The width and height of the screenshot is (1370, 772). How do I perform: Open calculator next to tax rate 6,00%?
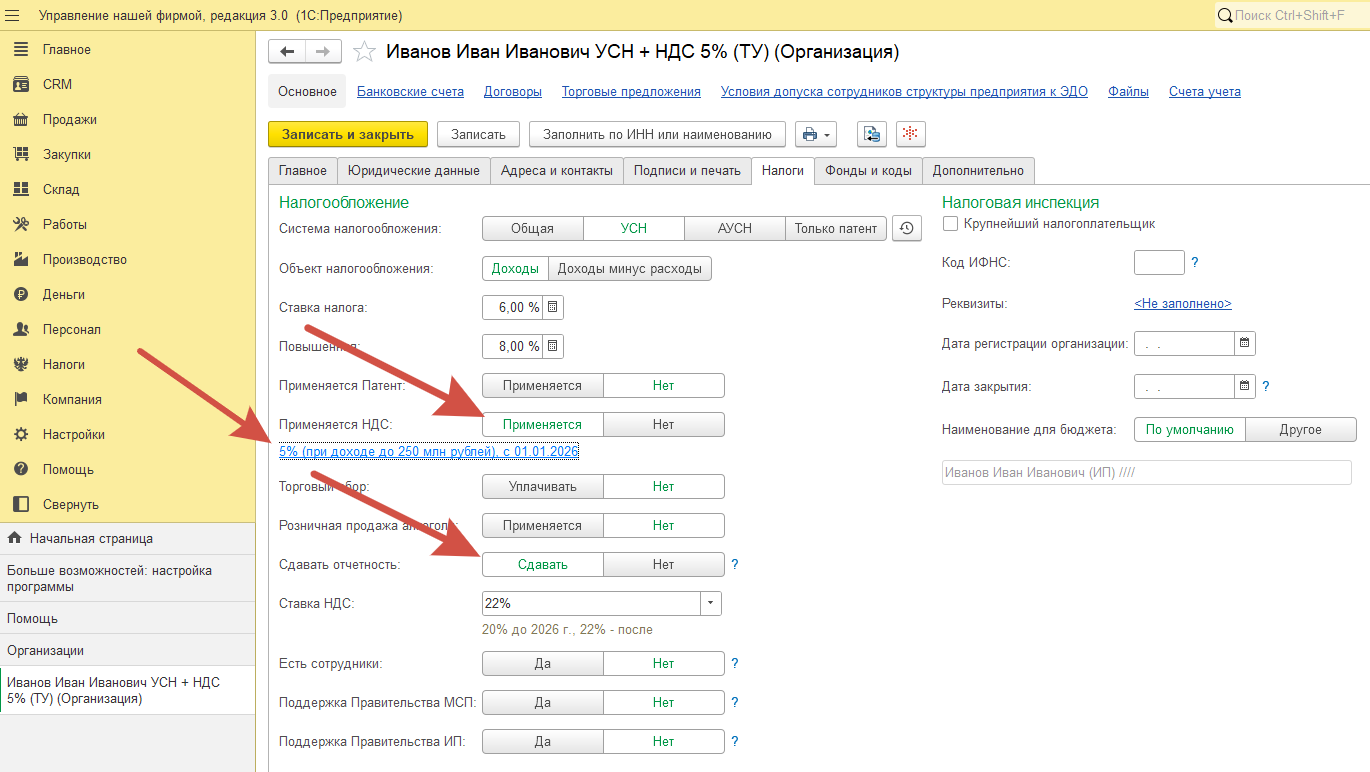point(554,307)
